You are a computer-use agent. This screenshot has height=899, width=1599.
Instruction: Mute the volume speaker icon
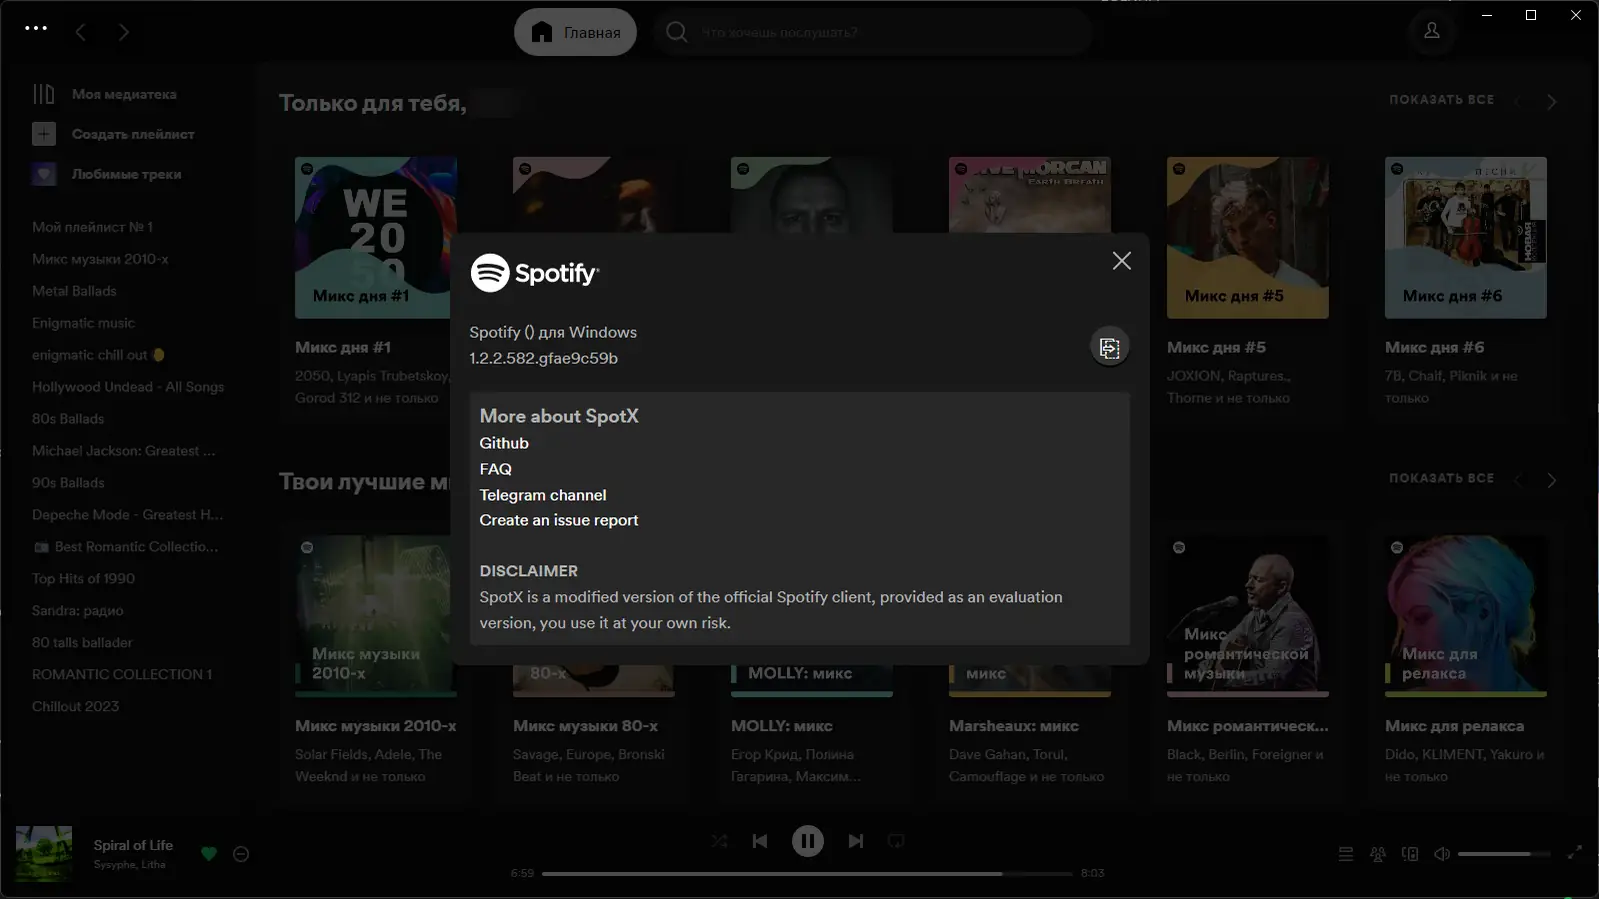(x=1442, y=854)
